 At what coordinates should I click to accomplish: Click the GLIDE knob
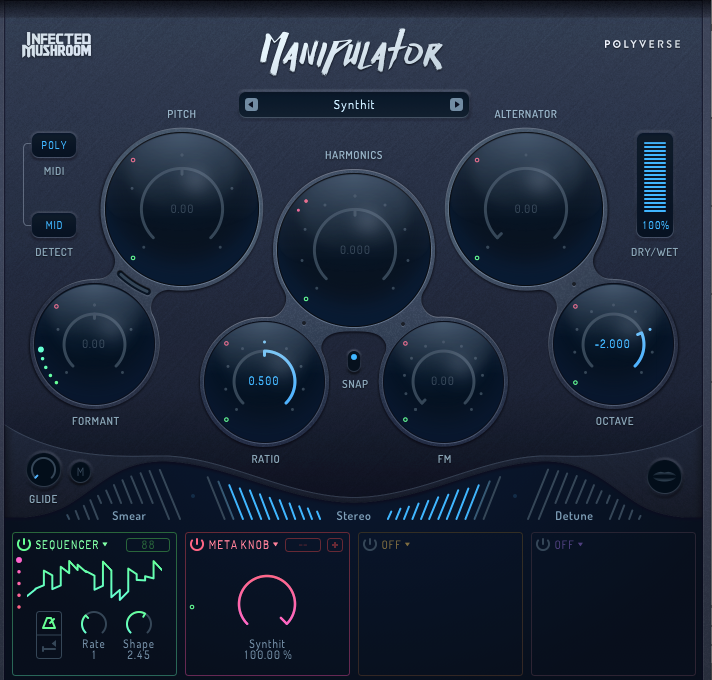(44, 469)
